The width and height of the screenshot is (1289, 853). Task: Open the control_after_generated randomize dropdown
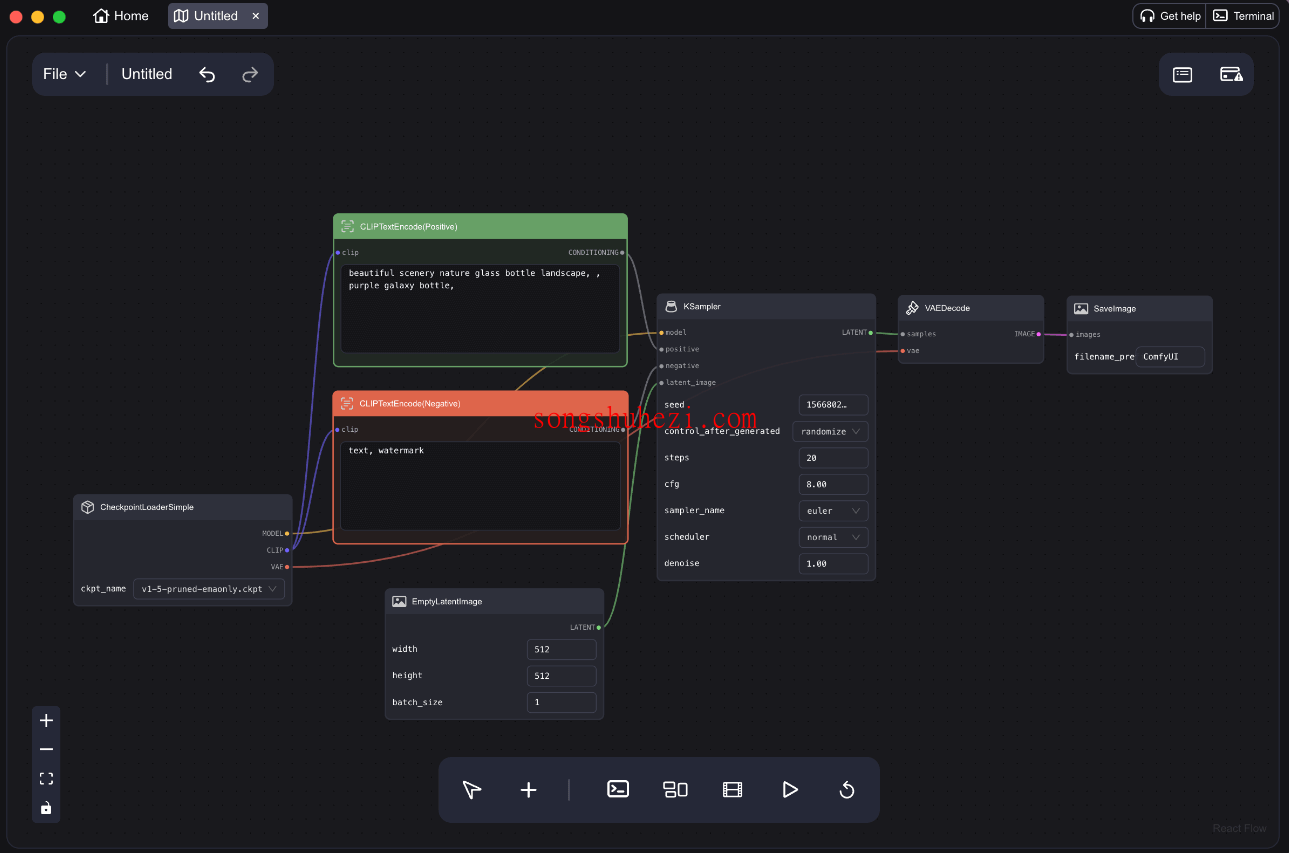pos(830,431)
